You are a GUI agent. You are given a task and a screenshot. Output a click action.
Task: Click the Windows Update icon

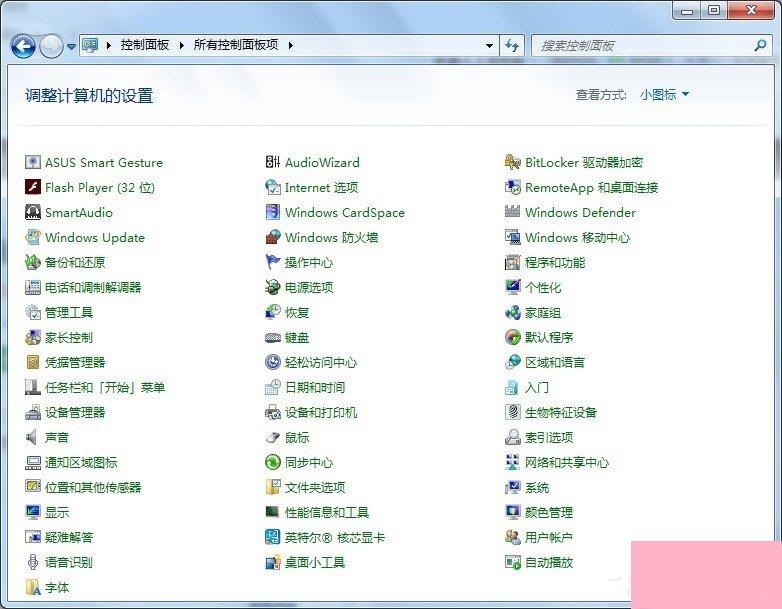32,237
